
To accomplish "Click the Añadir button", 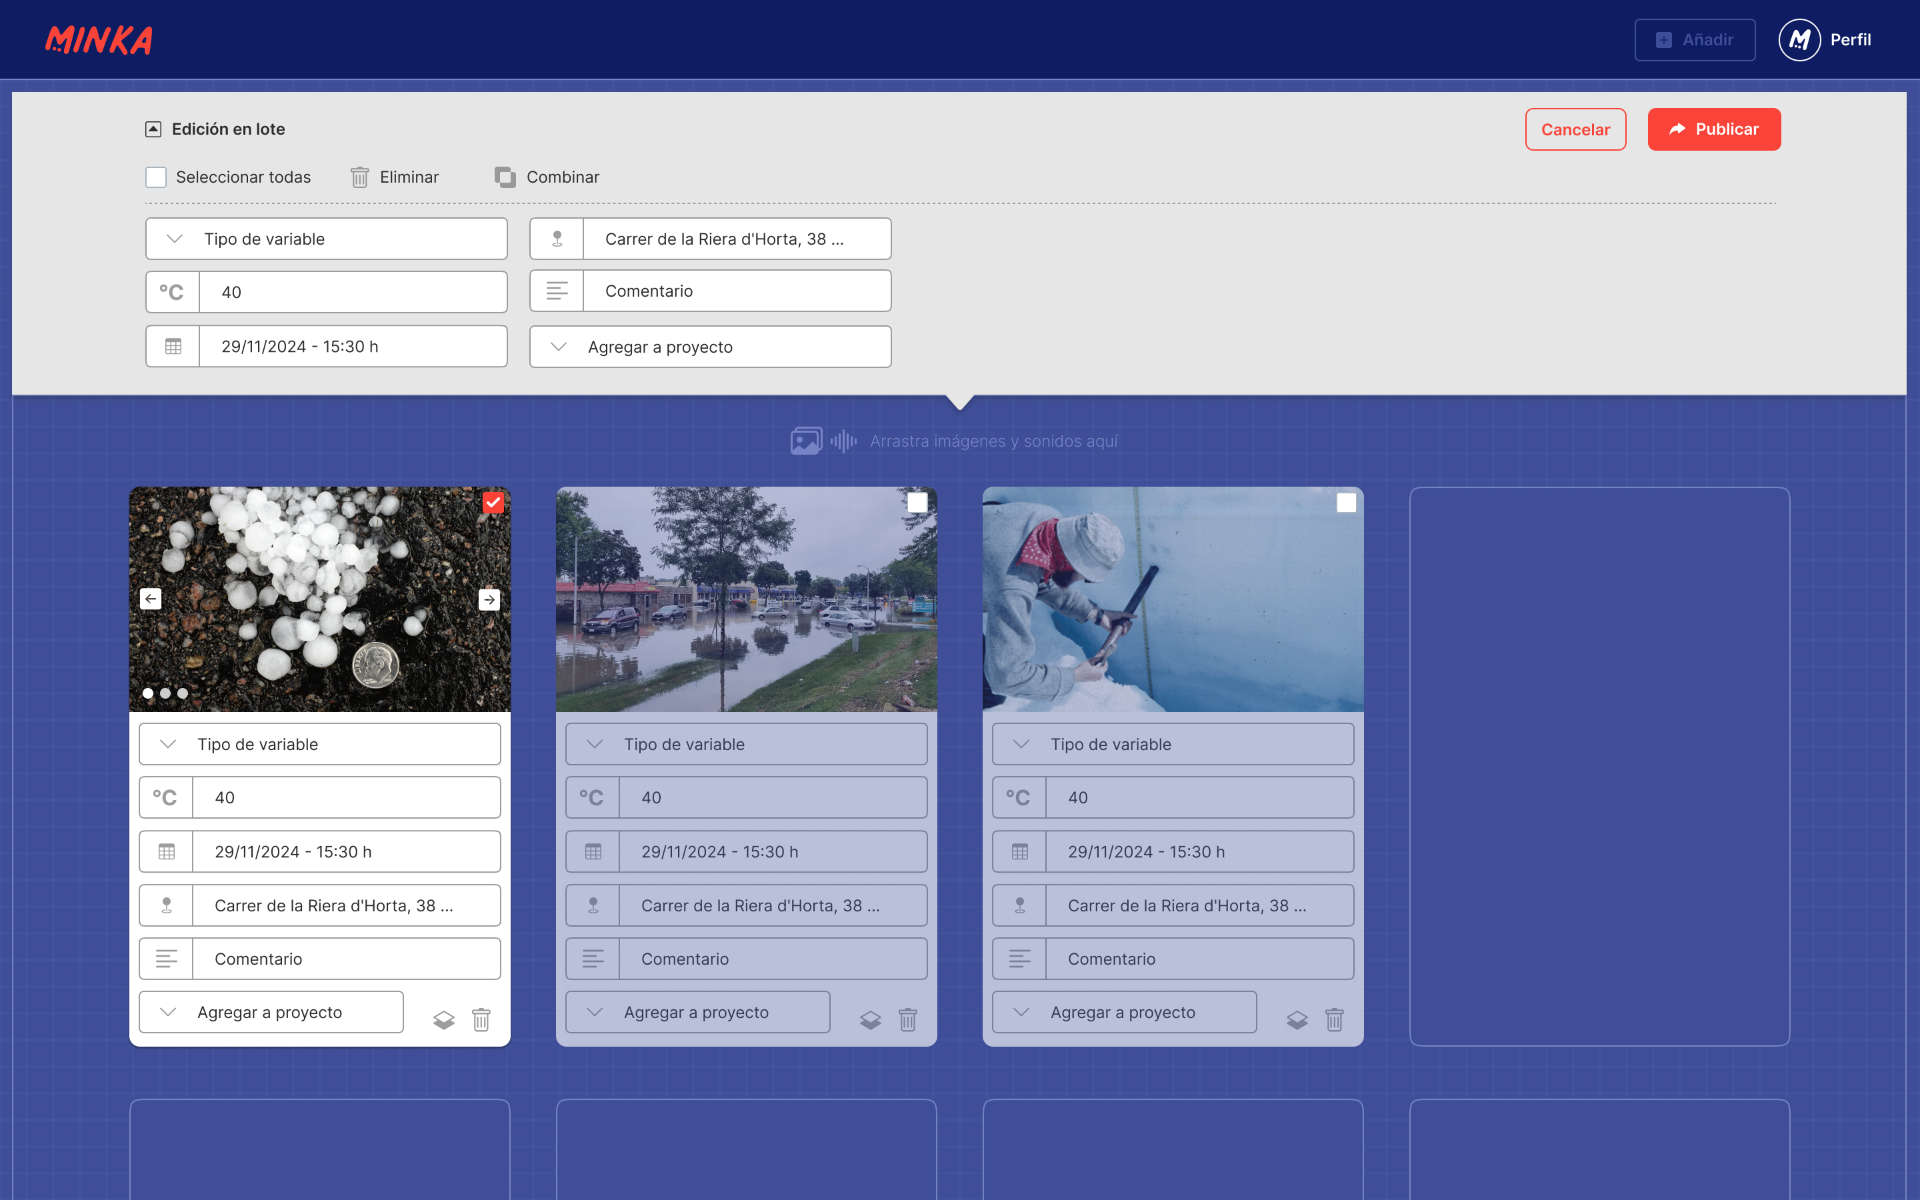I will [x=1695, y=40].
